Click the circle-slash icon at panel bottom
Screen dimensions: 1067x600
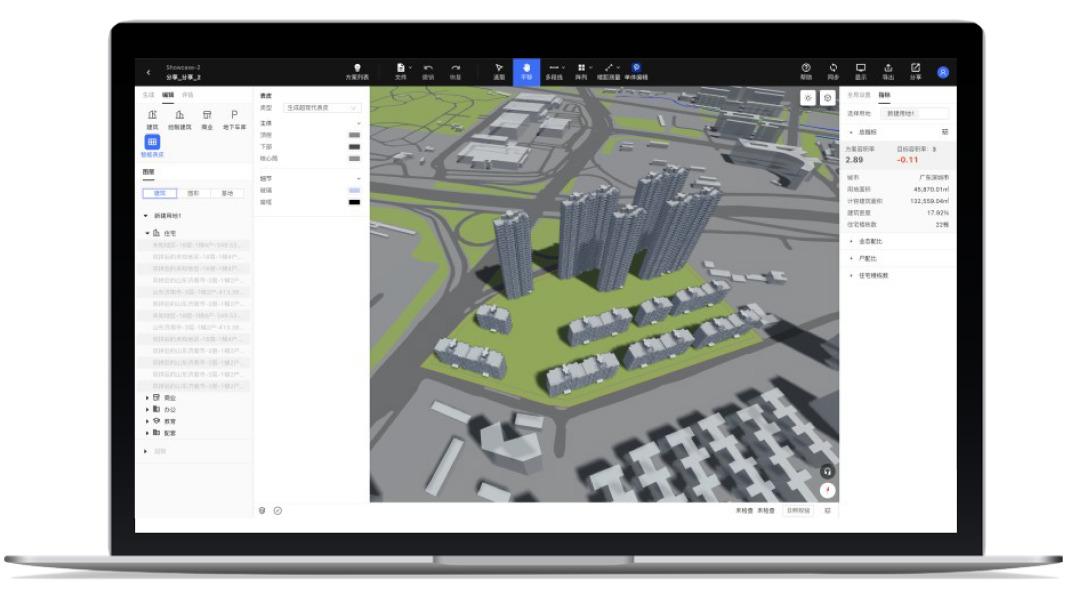[278, 510]
